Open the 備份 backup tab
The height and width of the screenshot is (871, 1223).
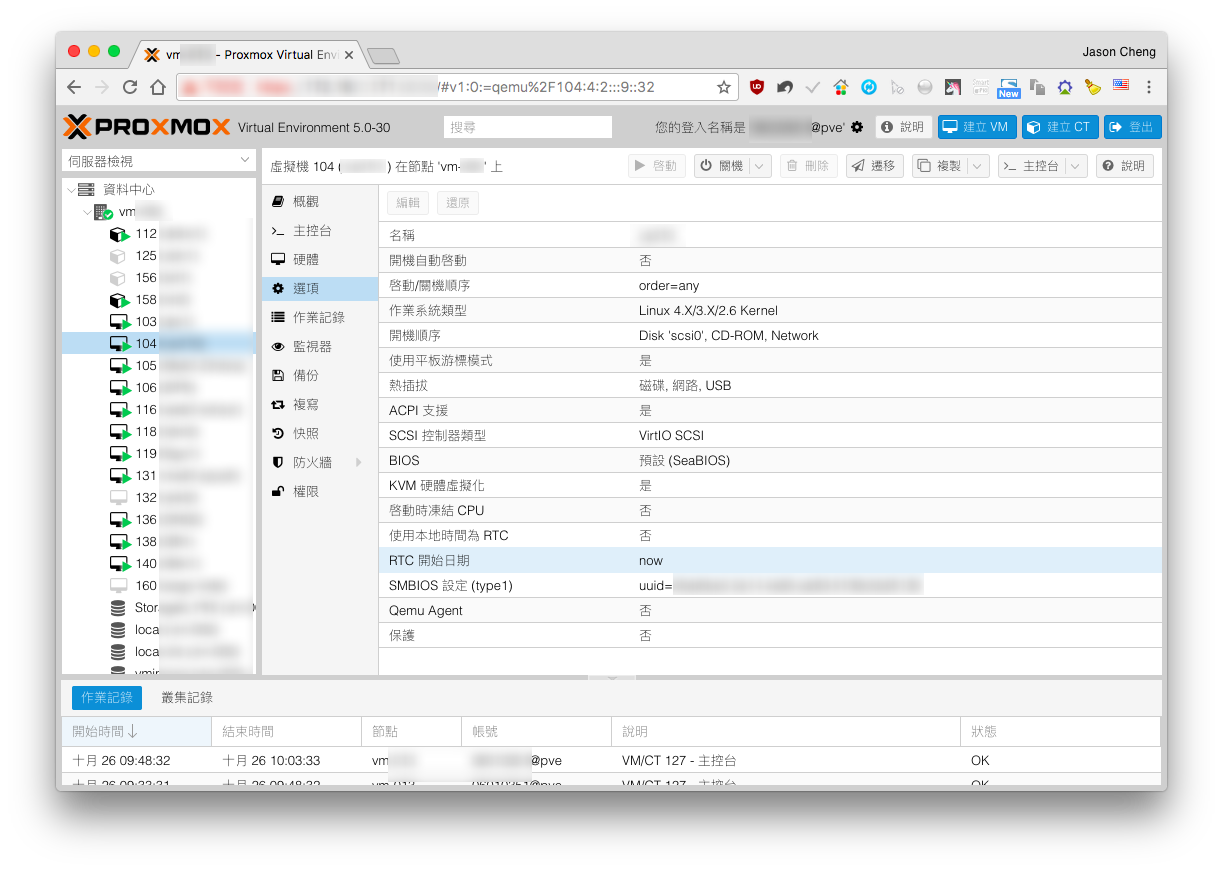point(320,375)
